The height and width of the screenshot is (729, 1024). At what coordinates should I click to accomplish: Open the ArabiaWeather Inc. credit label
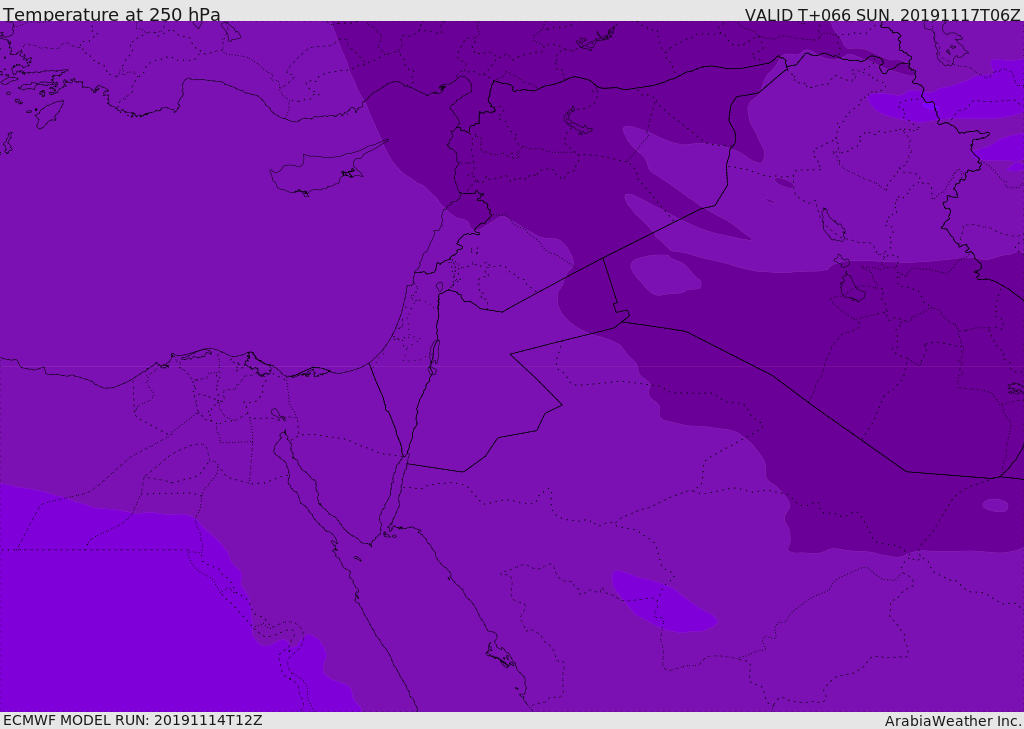coord(953,720)
